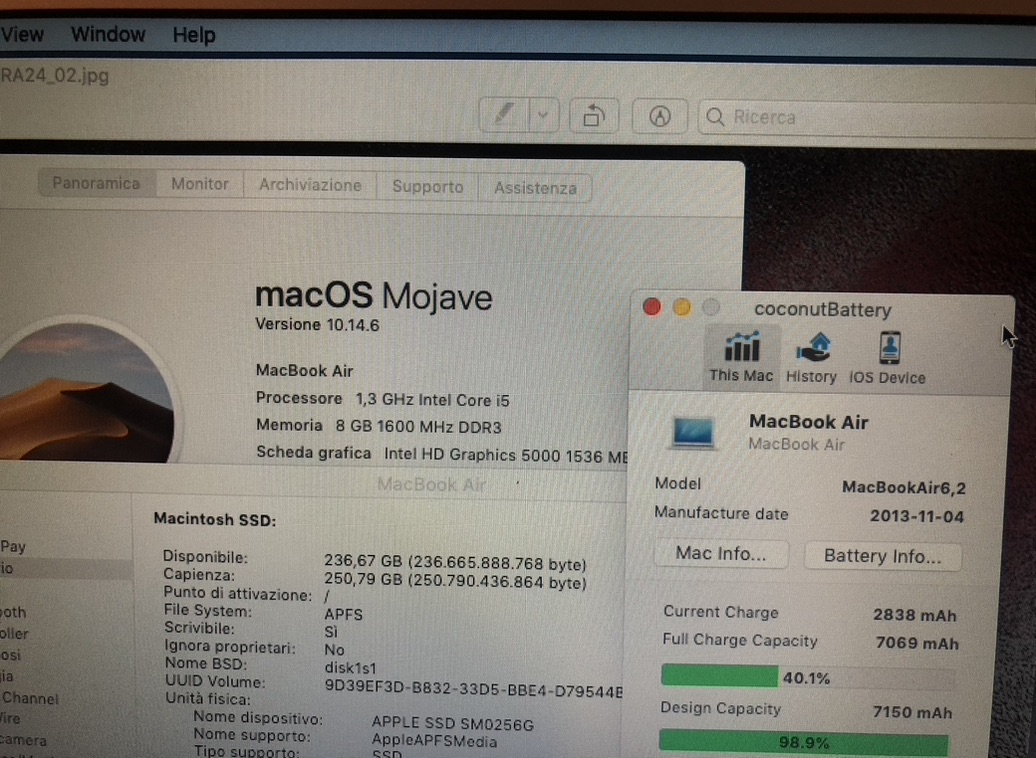
Task: Click the 98.9% design capacity bar
Action: tap(805, 742)
